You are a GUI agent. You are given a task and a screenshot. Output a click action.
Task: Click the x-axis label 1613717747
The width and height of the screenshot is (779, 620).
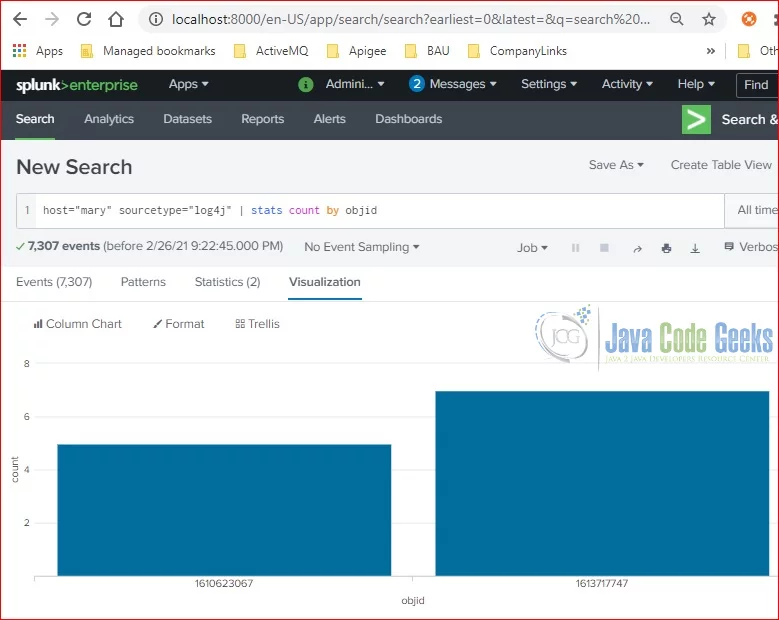click(602, 583)
